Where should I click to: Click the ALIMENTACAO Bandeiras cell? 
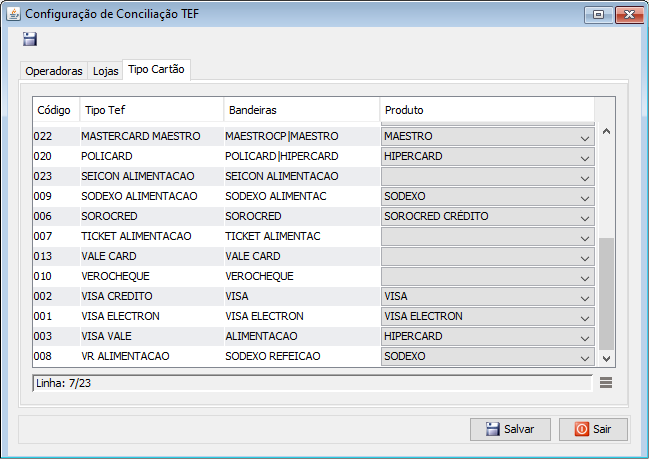point(301,336)
